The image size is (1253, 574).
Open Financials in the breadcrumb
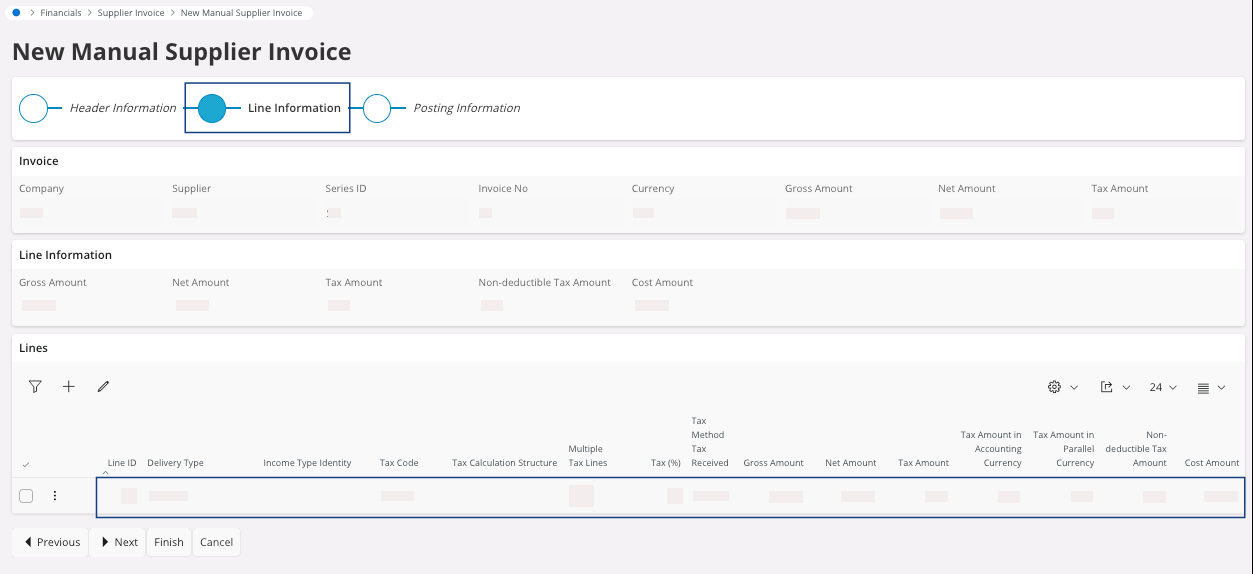[61, 13]
